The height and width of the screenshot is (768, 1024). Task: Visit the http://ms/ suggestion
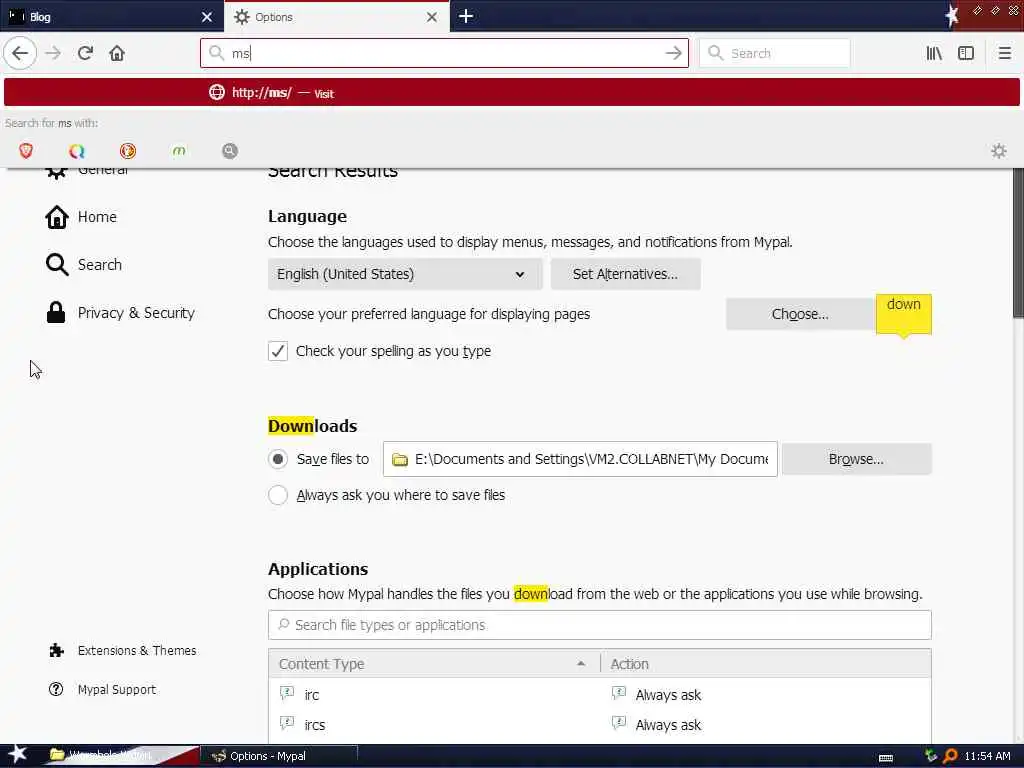click(511, 92)
